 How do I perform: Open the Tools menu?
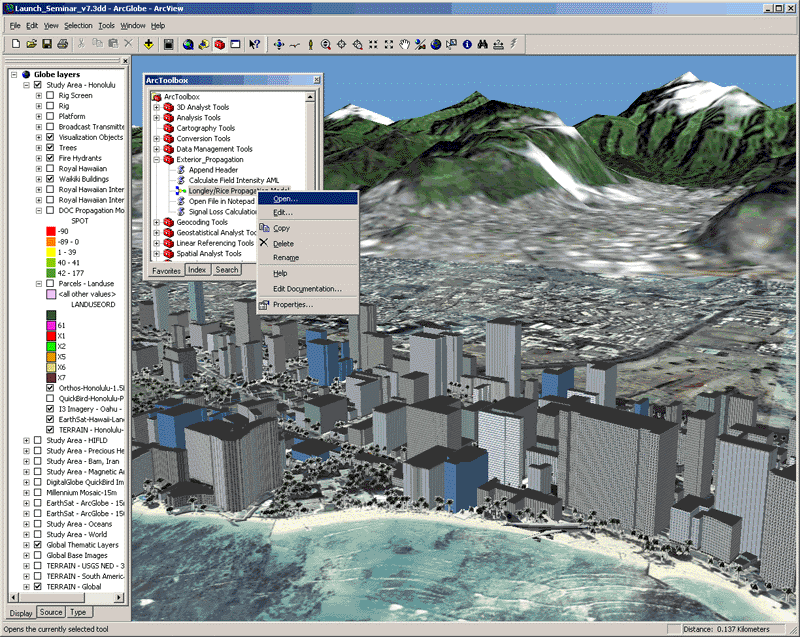[106, 26]
